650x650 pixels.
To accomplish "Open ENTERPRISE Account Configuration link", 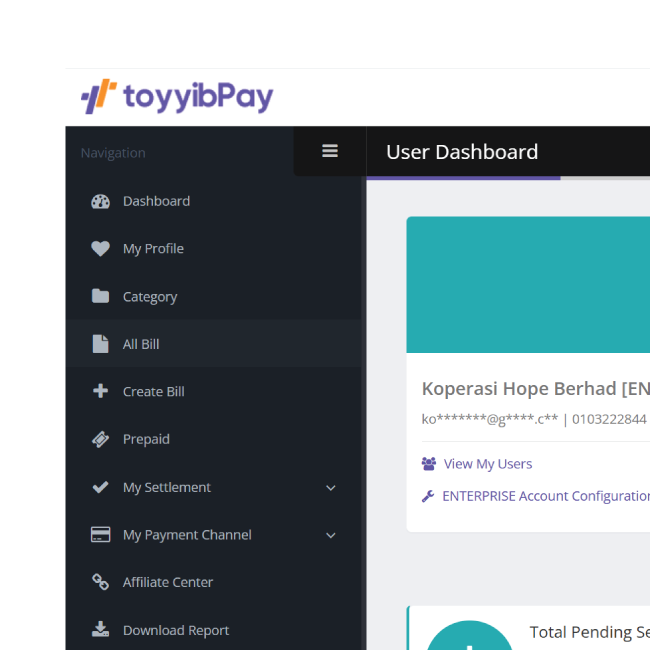I will click(x=545, y=496).
